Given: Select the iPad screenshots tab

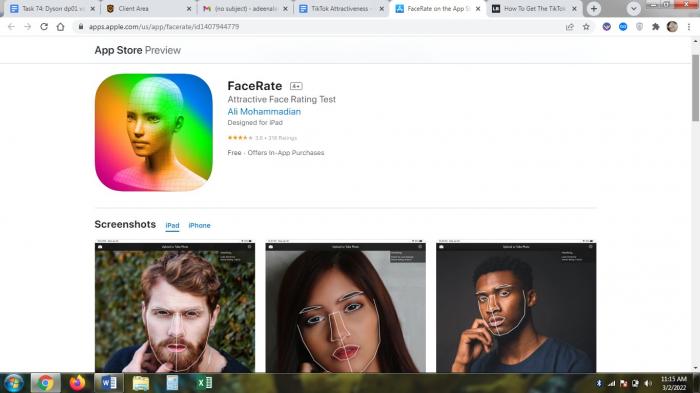Looking at the screenshot, I should click(x=172, y=226).
